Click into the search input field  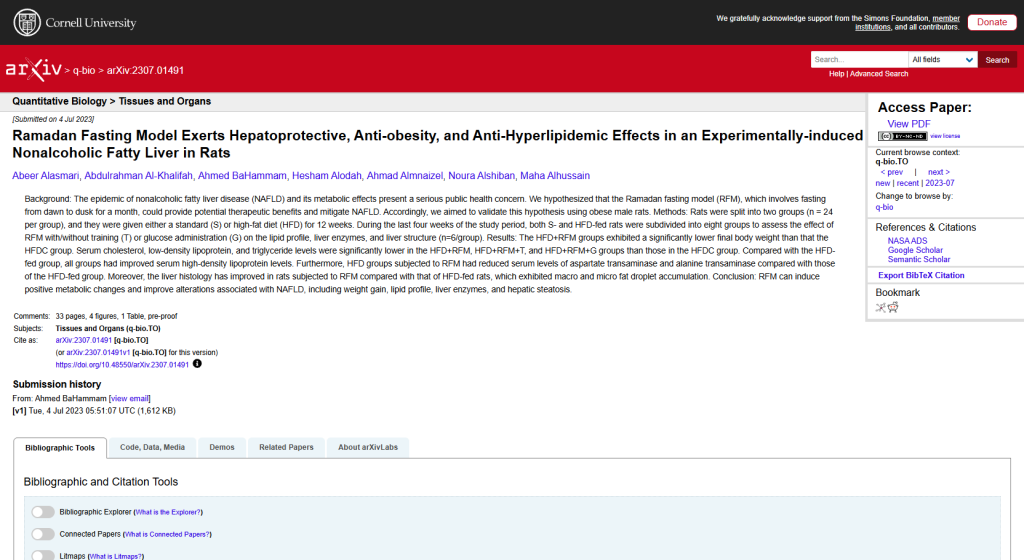click(x=858, y=60)
